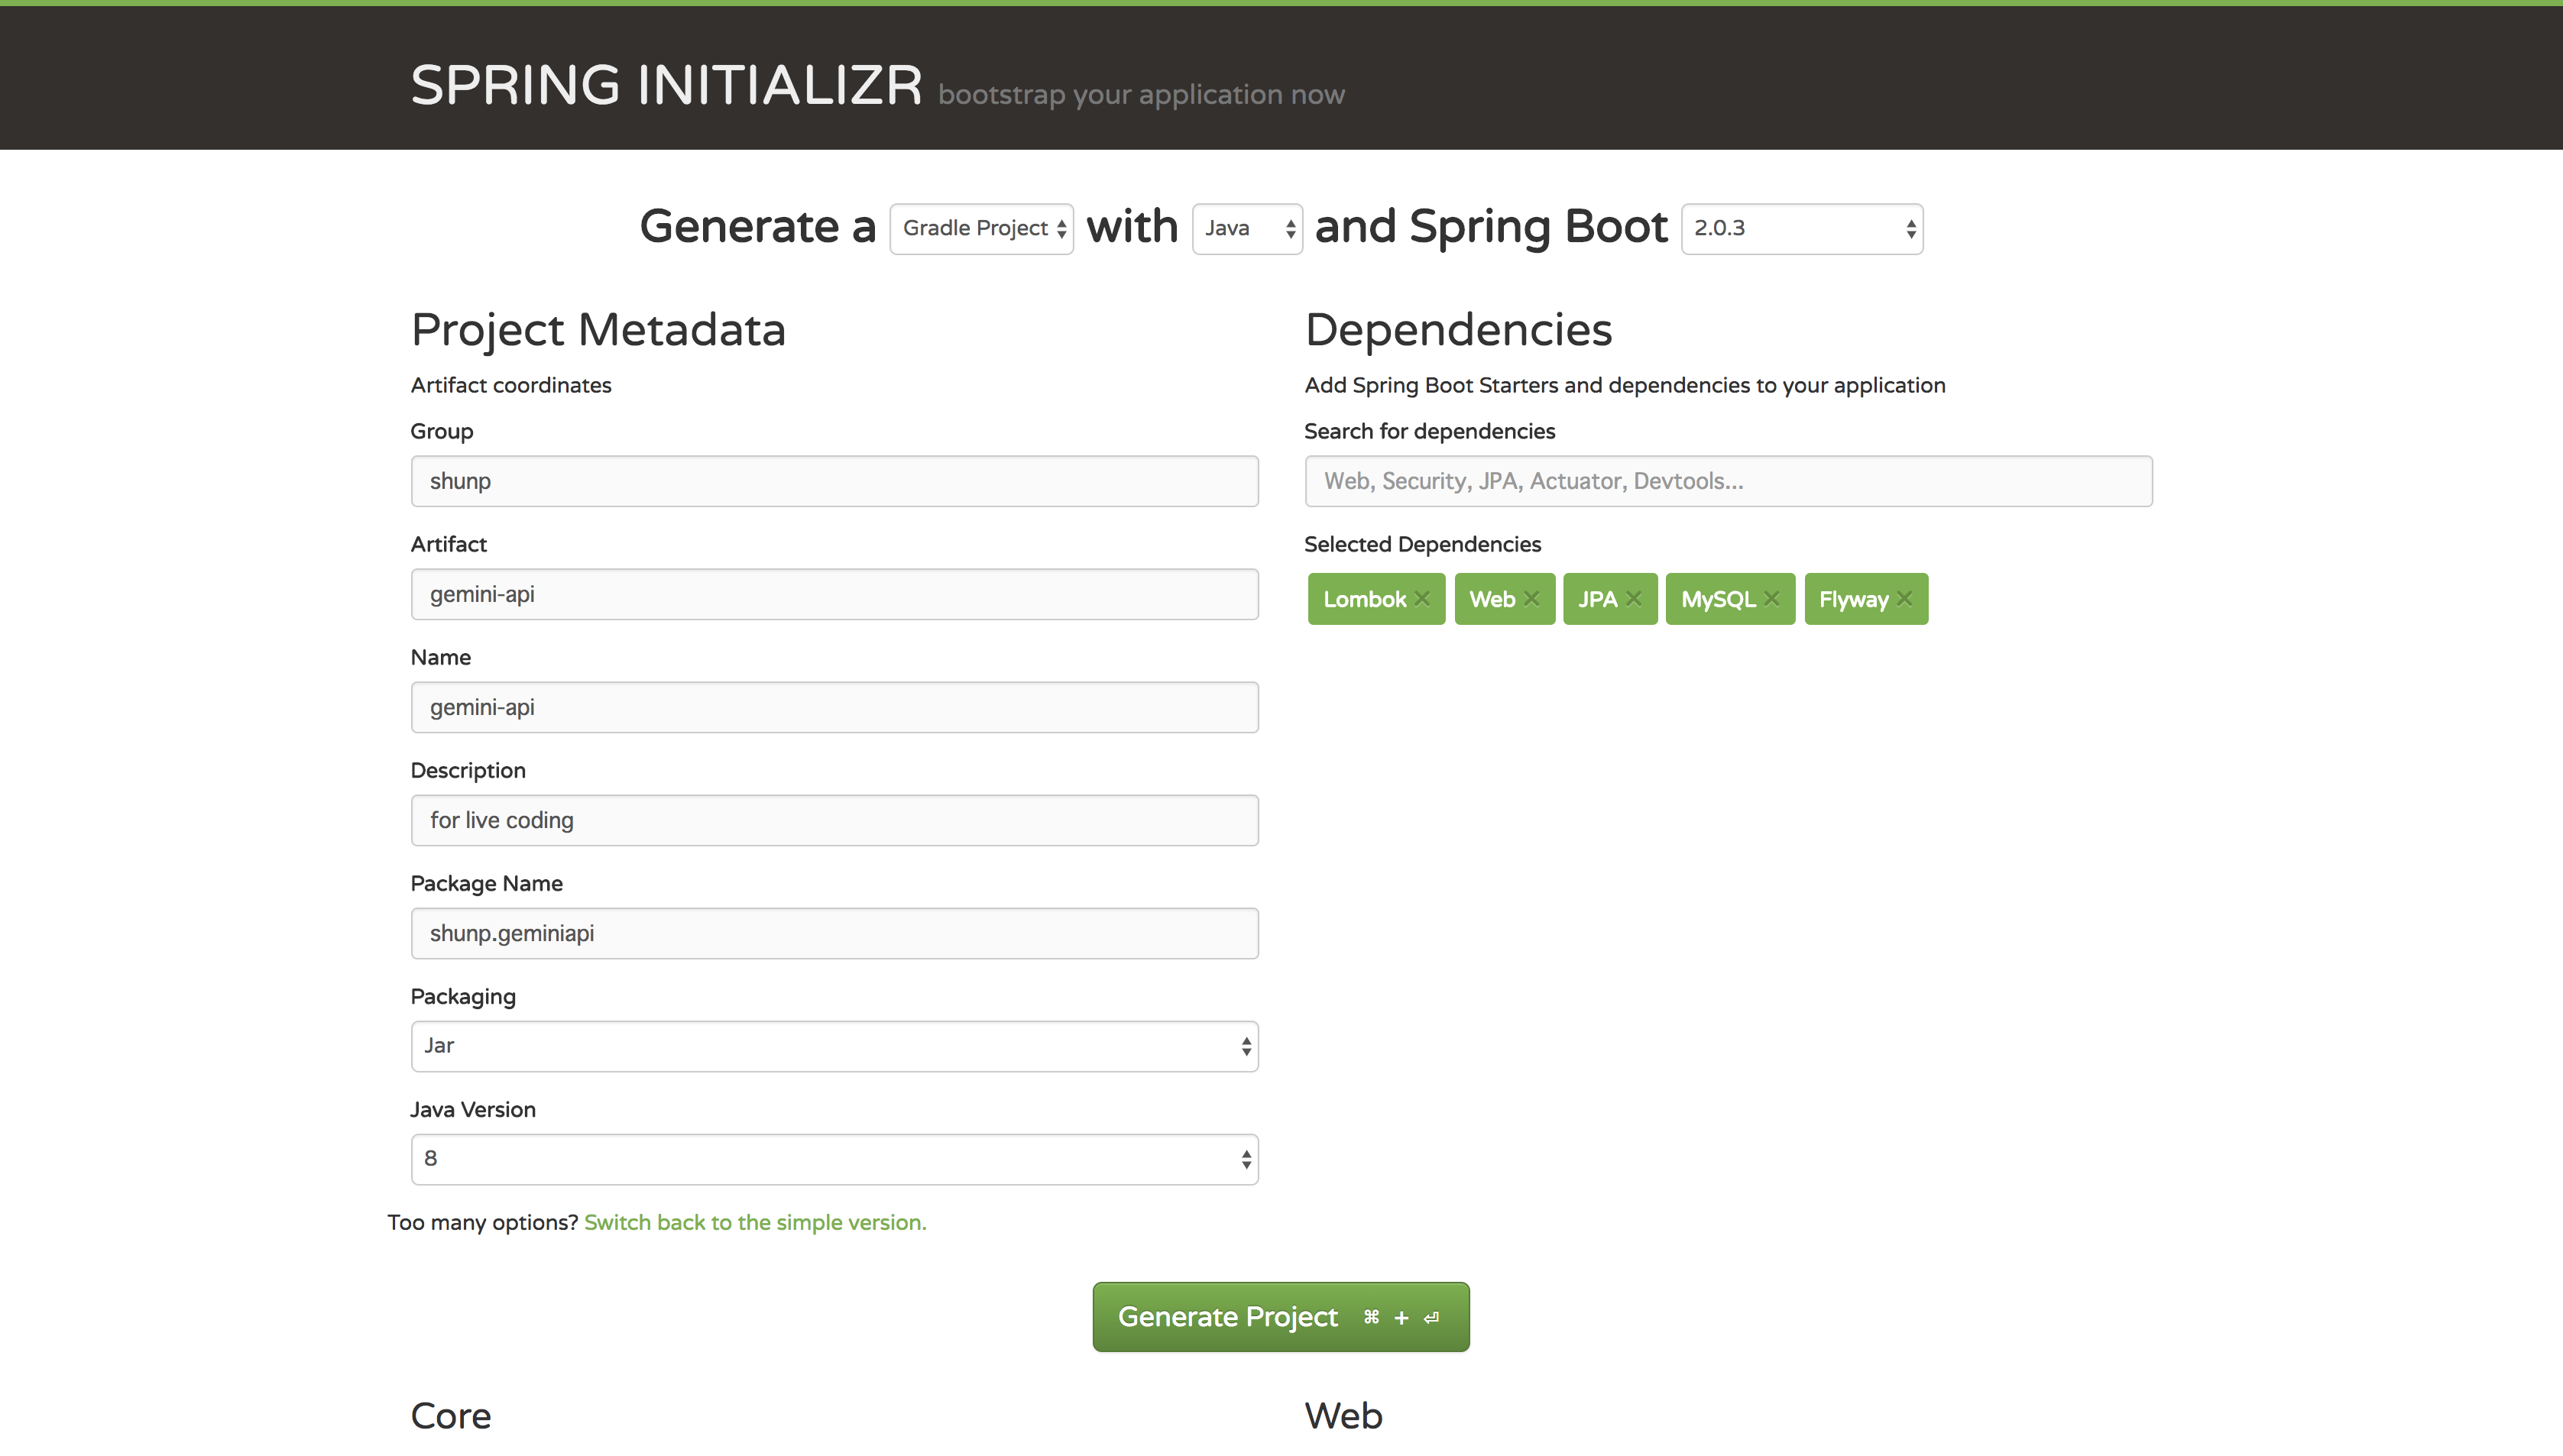Remove the JPA dependency chip
Image resolution: width=2563 pixels, height=1456 pixels.
[1634, 598]
